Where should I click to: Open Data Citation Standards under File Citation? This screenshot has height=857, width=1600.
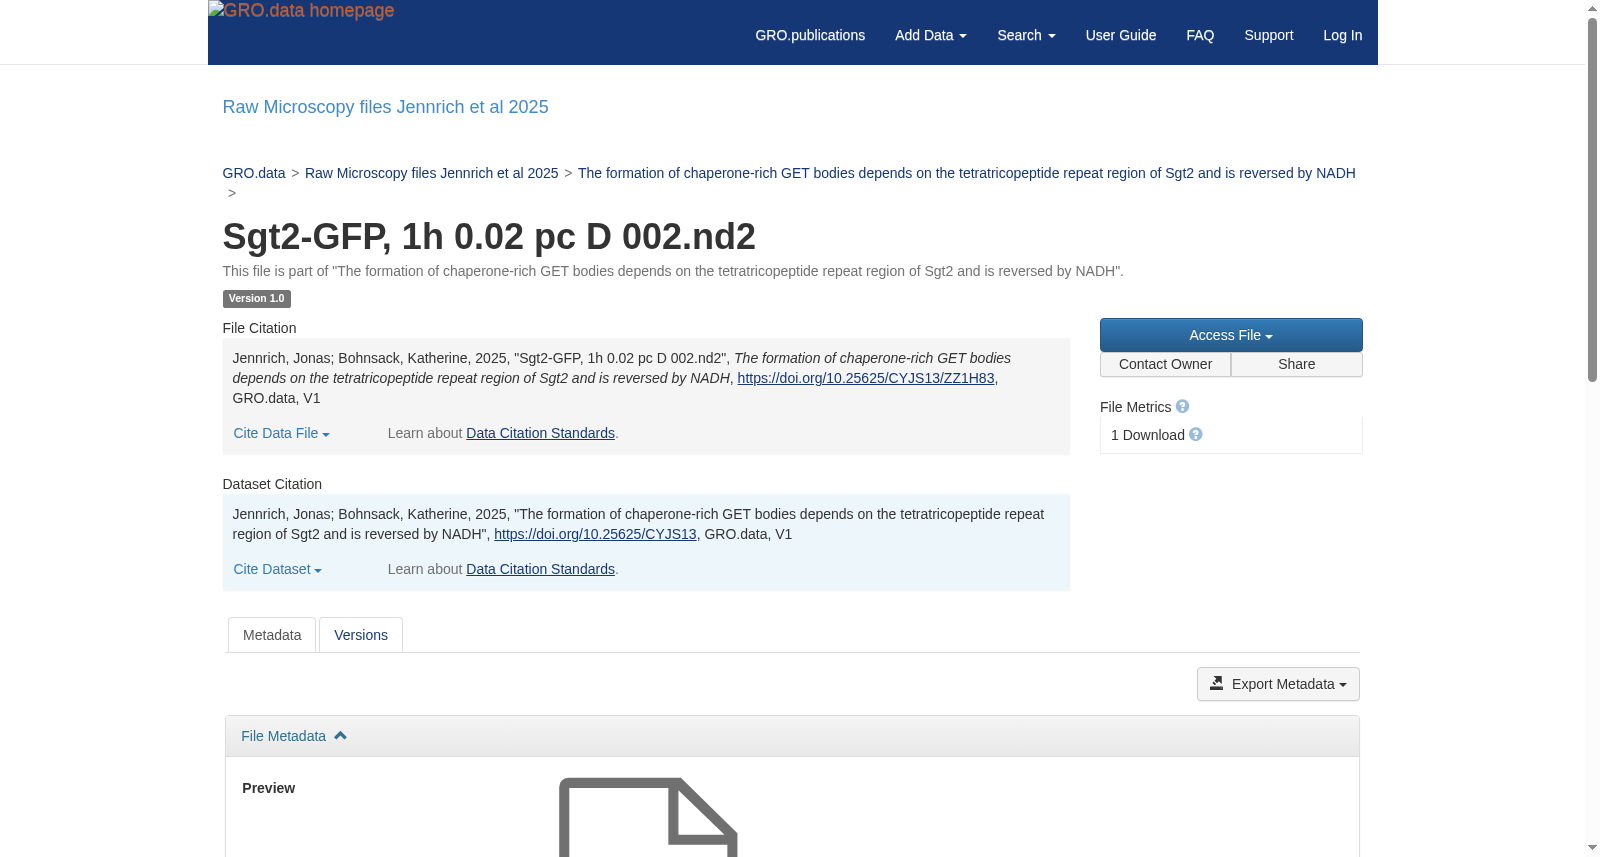point(540,433)
